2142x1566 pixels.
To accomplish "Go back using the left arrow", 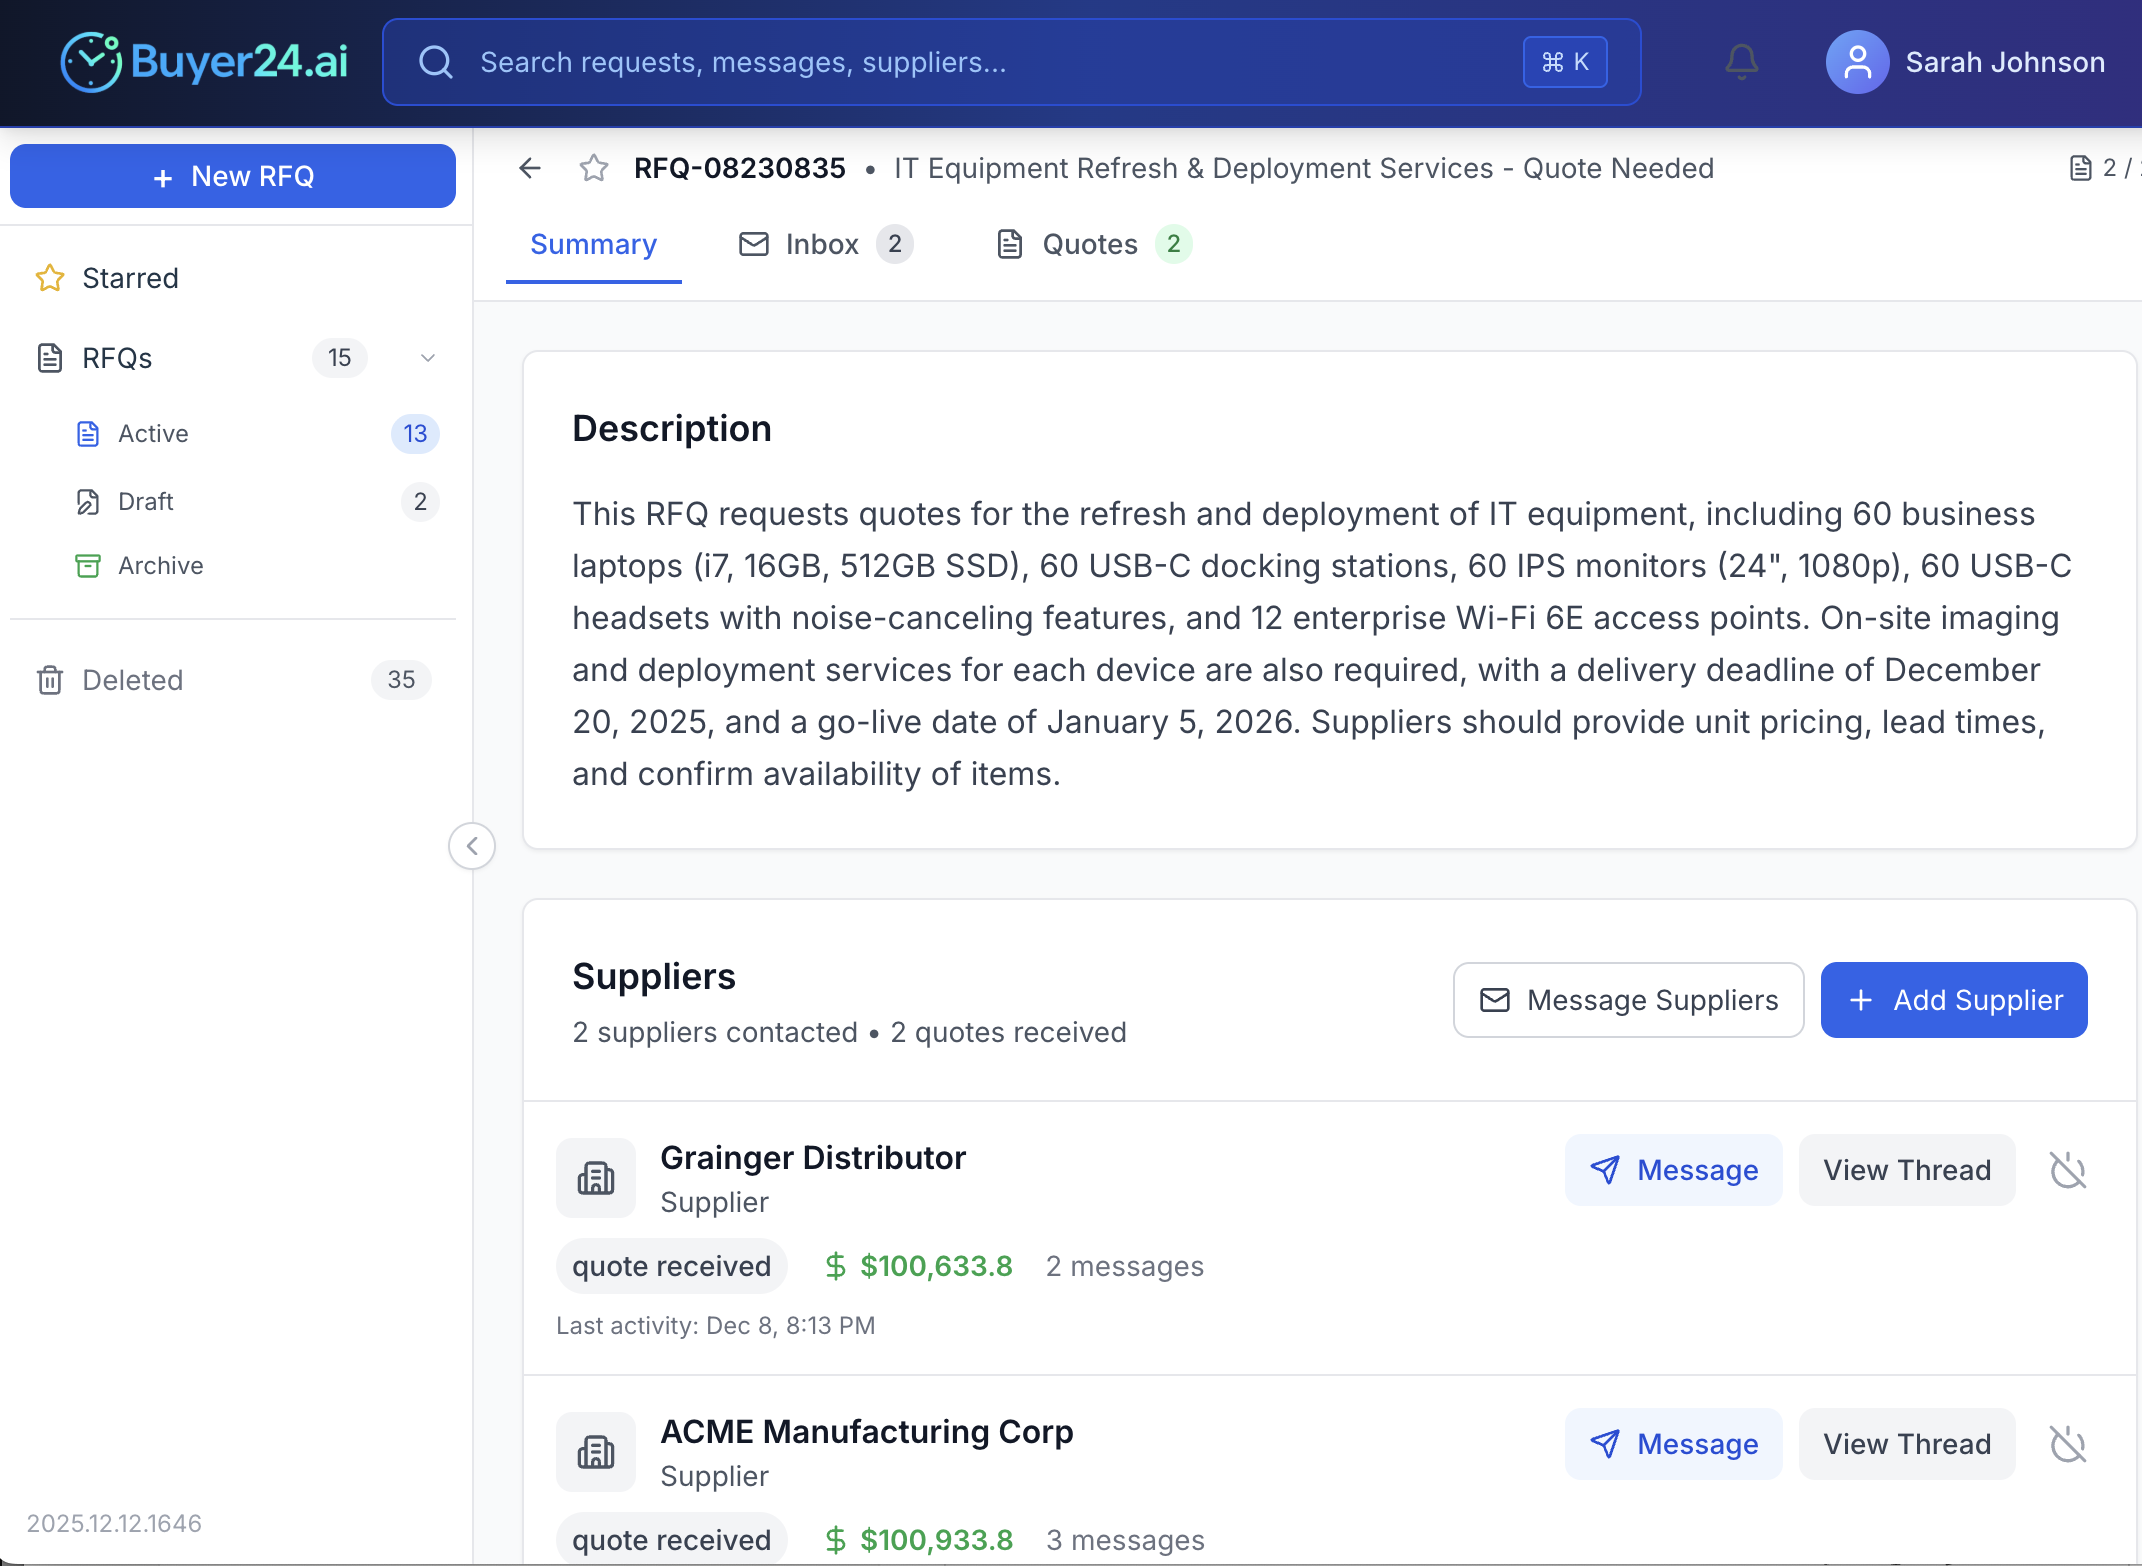I will tap(530, 168).
